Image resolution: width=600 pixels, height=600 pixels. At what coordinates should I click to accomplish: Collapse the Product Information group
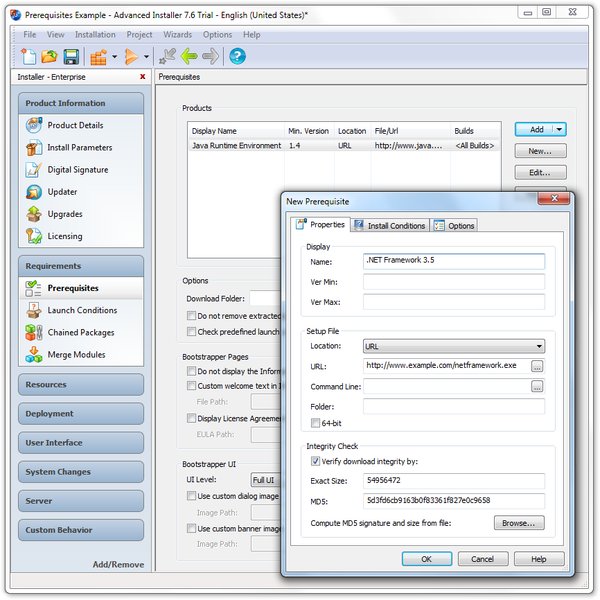coord(81,103)
